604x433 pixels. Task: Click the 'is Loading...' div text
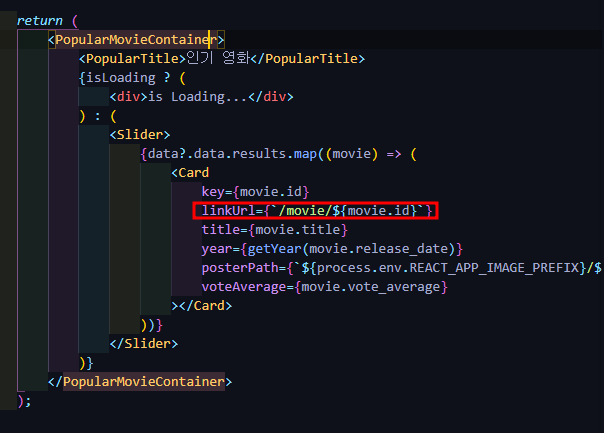coord(198,97)
